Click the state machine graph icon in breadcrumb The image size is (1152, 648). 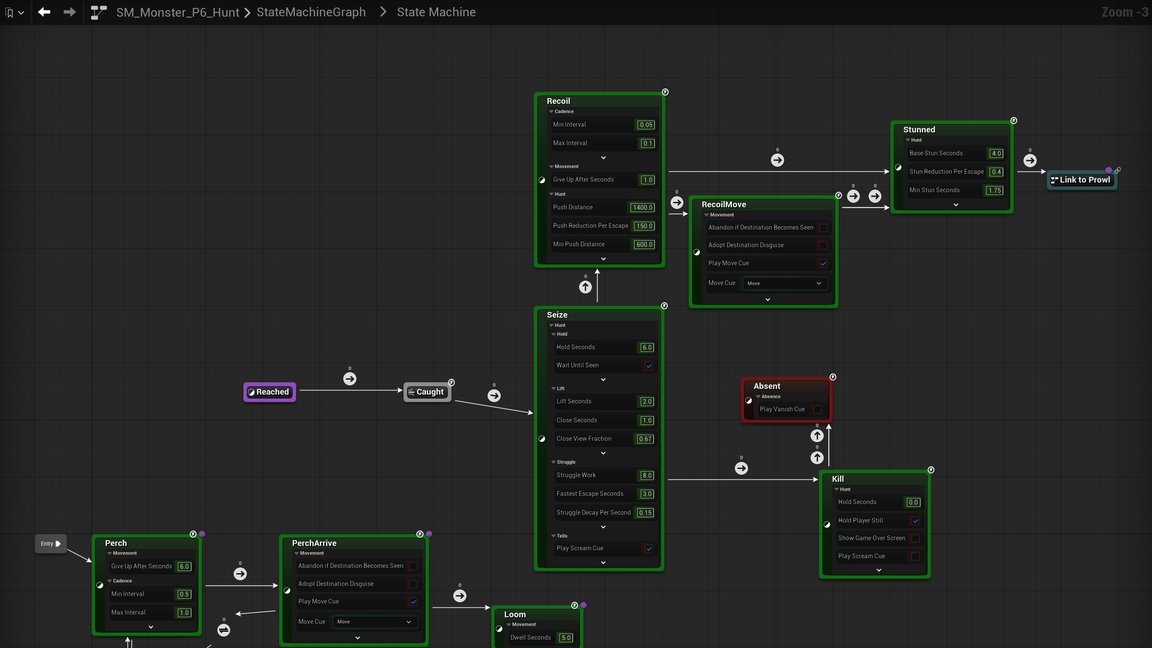[x=98, y=12]
